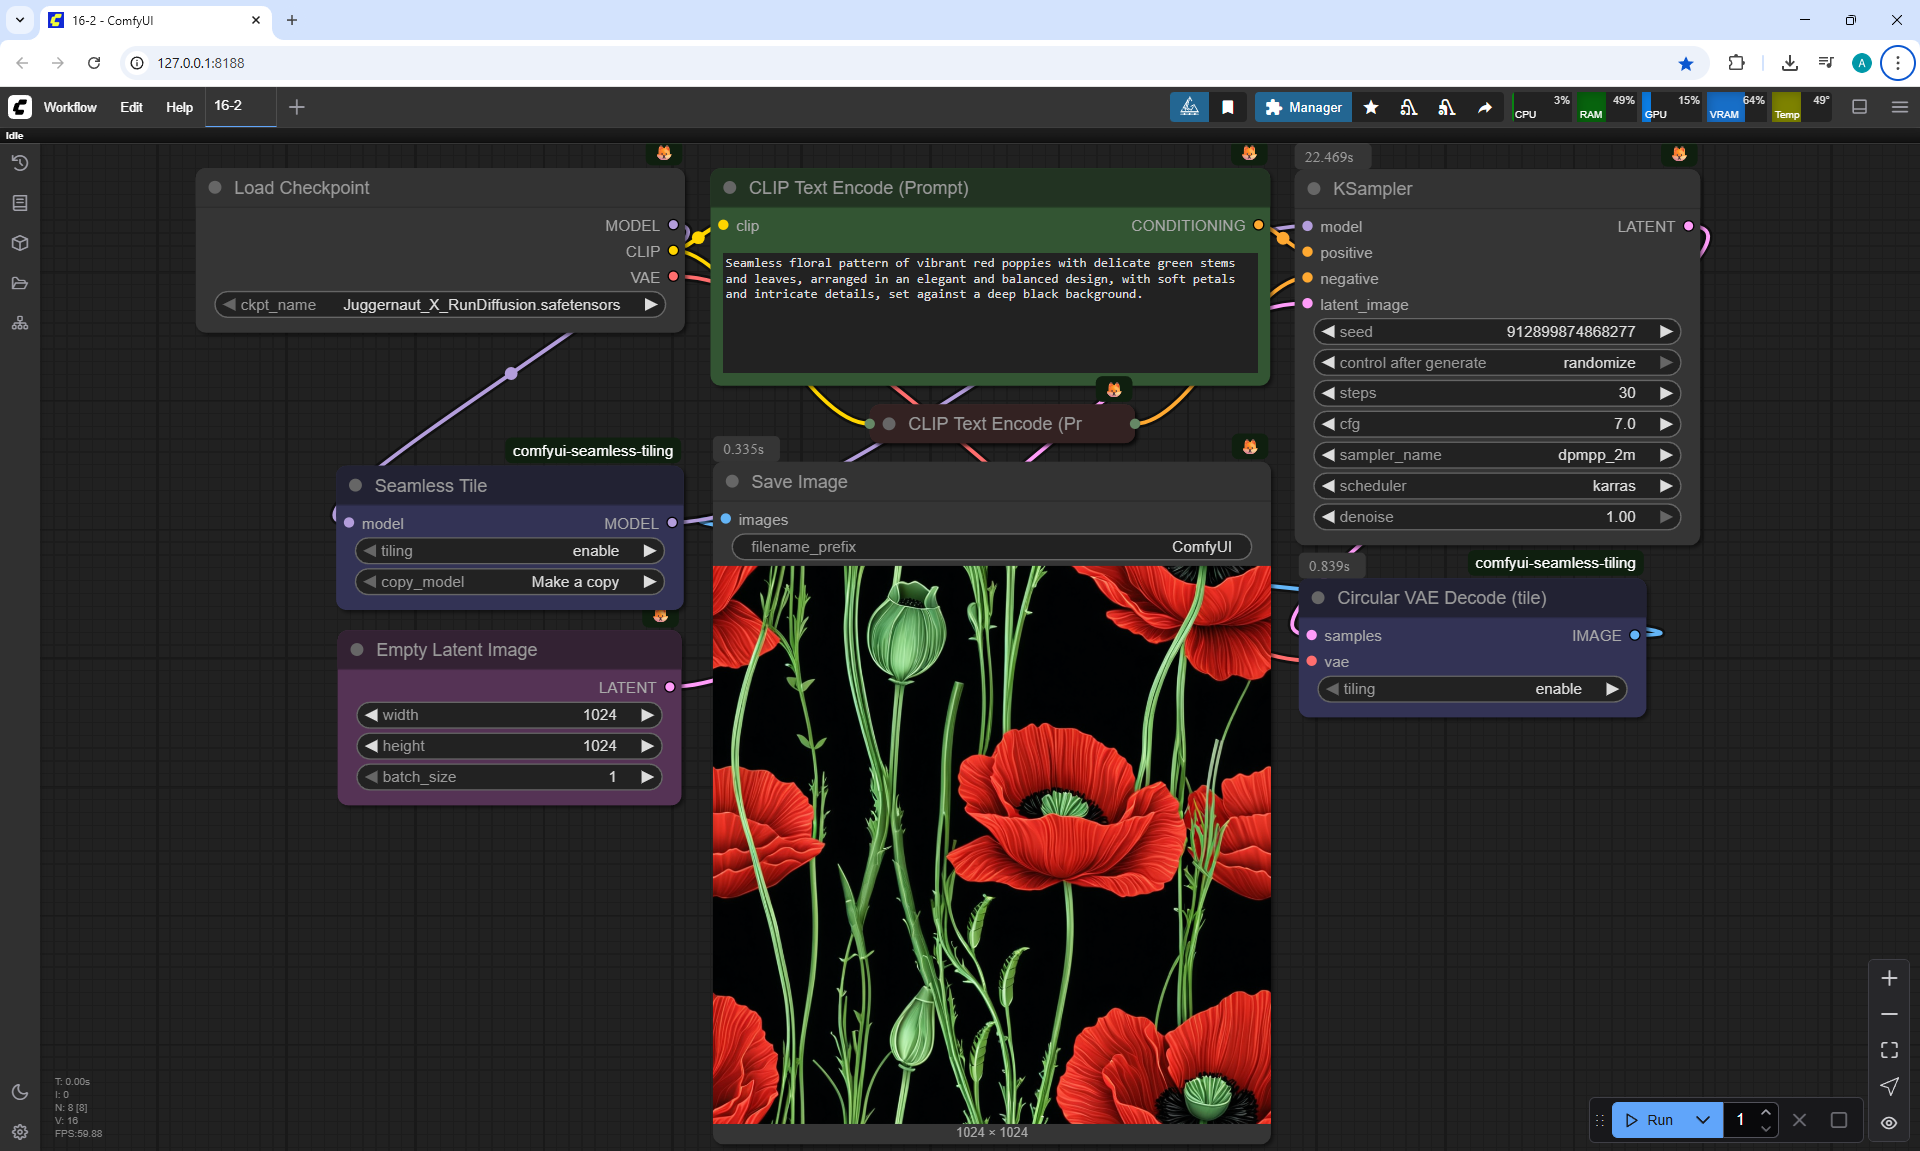Open the node library sidebar icon

click(x=20, y=203)
